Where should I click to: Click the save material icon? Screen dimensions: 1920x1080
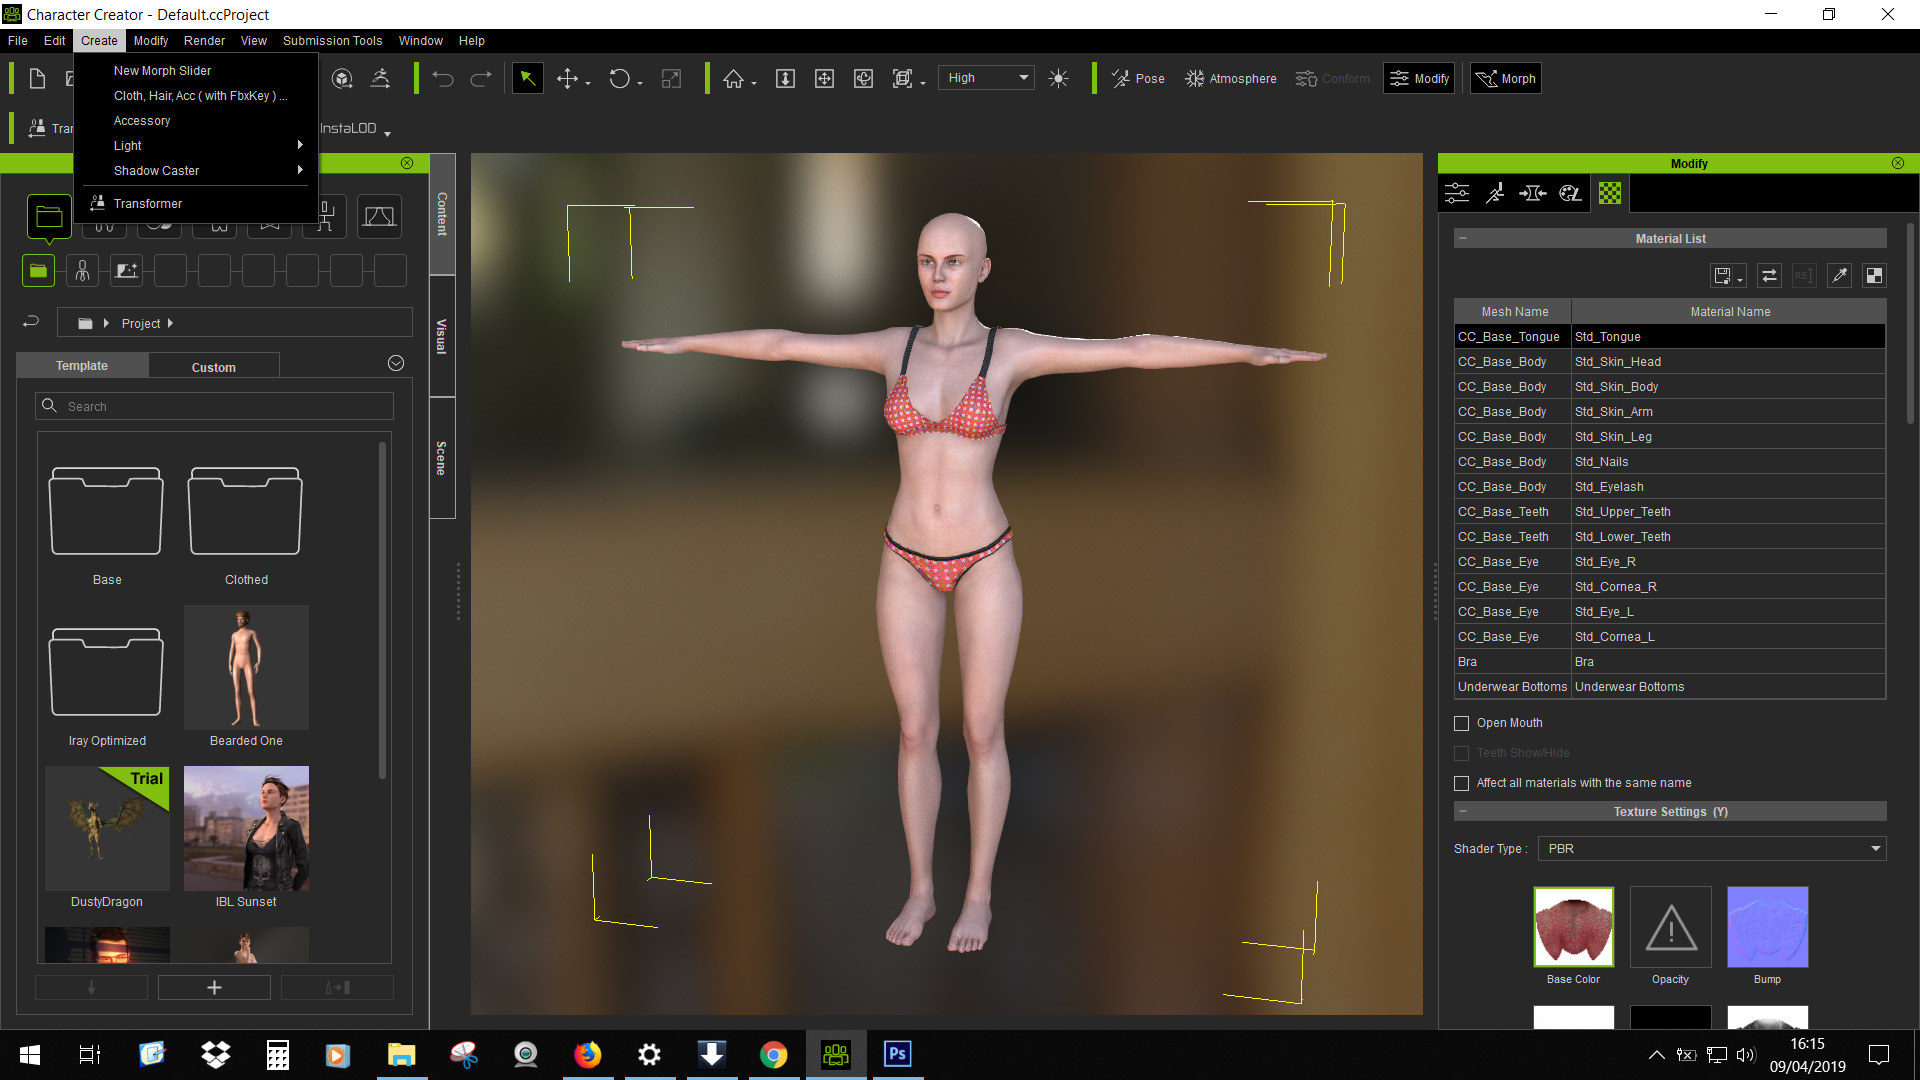[x=1722, y=276]
